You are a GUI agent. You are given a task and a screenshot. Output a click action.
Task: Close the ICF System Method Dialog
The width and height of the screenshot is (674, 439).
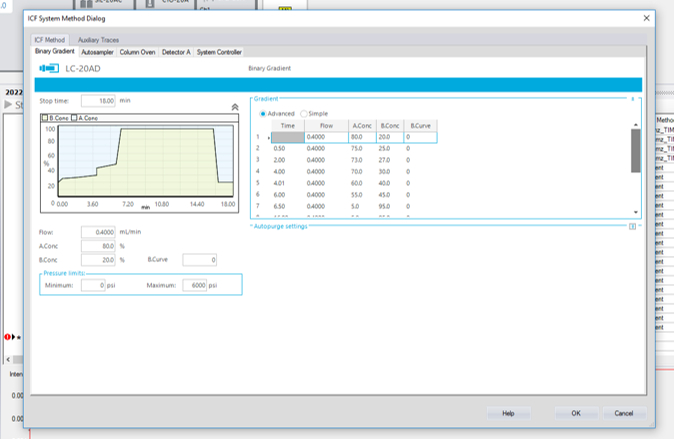646,18
